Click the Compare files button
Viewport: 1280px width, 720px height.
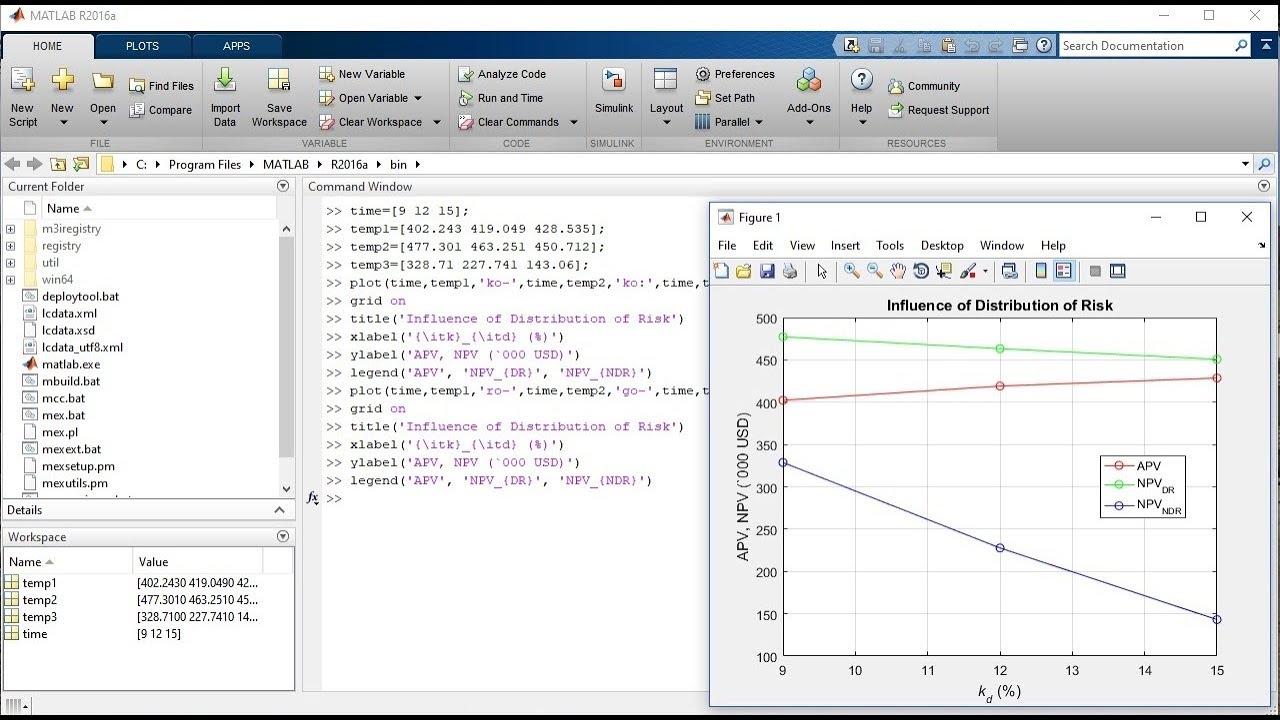[x=160, y=110]
